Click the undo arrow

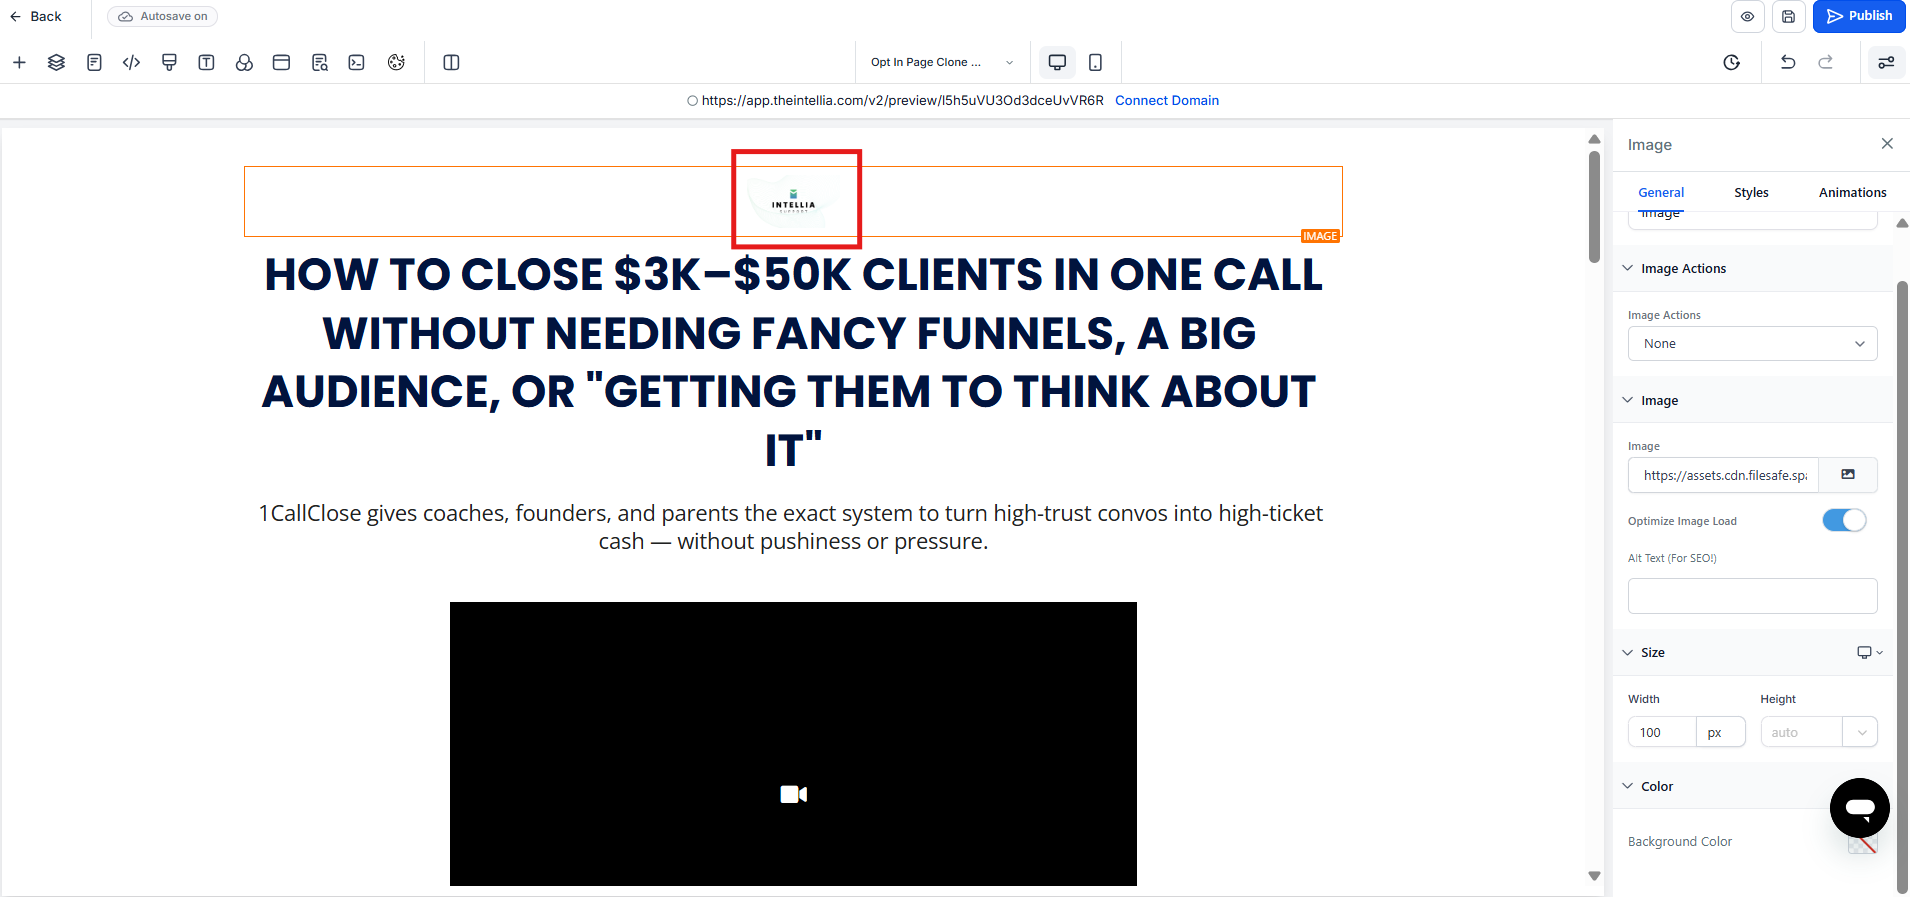(x=1788, y=62)
